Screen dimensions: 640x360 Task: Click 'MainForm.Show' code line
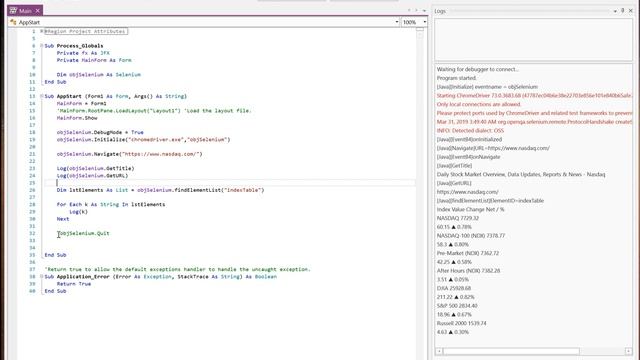pos(77,118)
